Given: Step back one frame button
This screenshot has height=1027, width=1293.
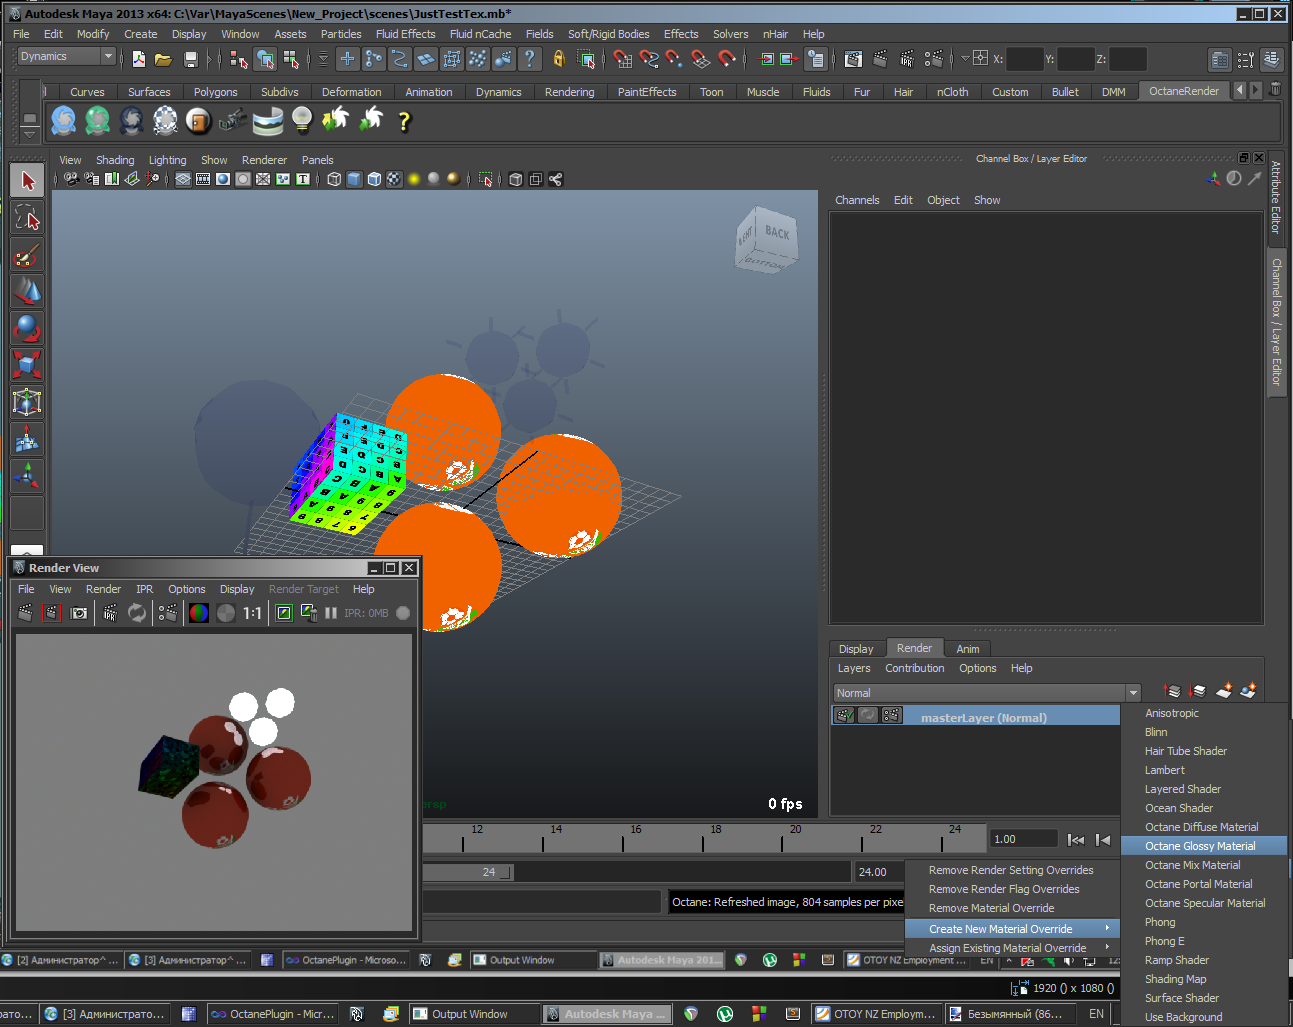Looking at the screenshot, I should coord(1103,840).
